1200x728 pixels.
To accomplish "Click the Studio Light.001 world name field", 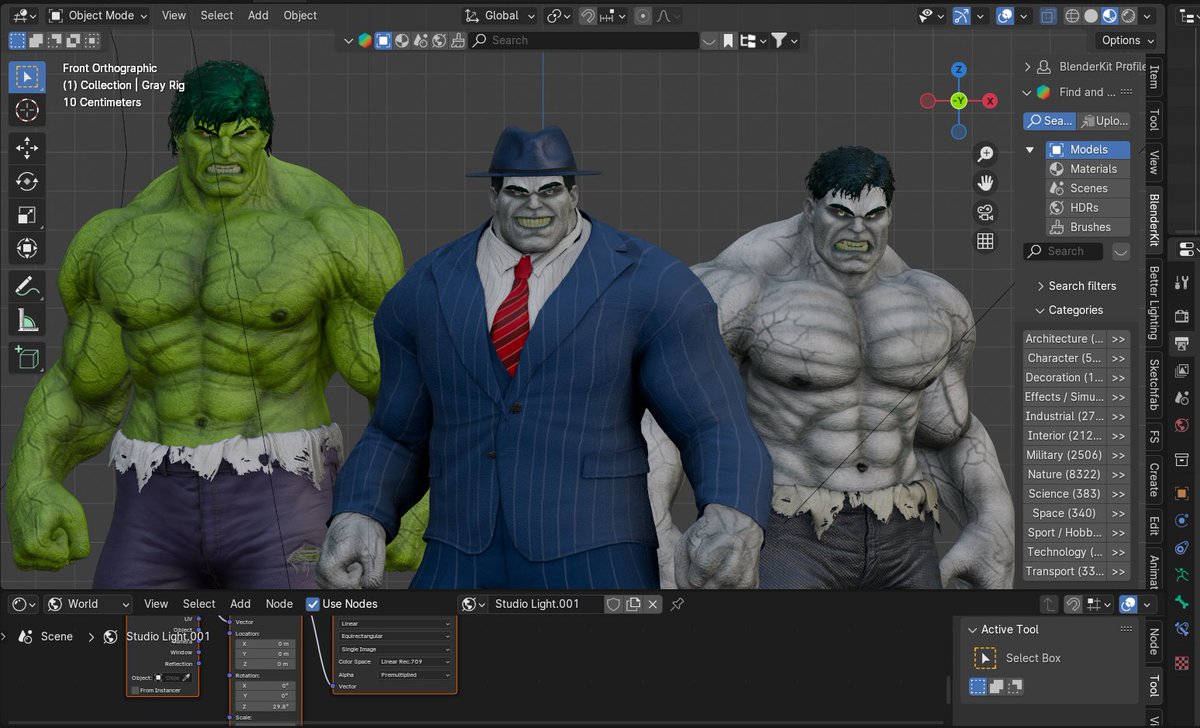I will (x=548, y=604).
